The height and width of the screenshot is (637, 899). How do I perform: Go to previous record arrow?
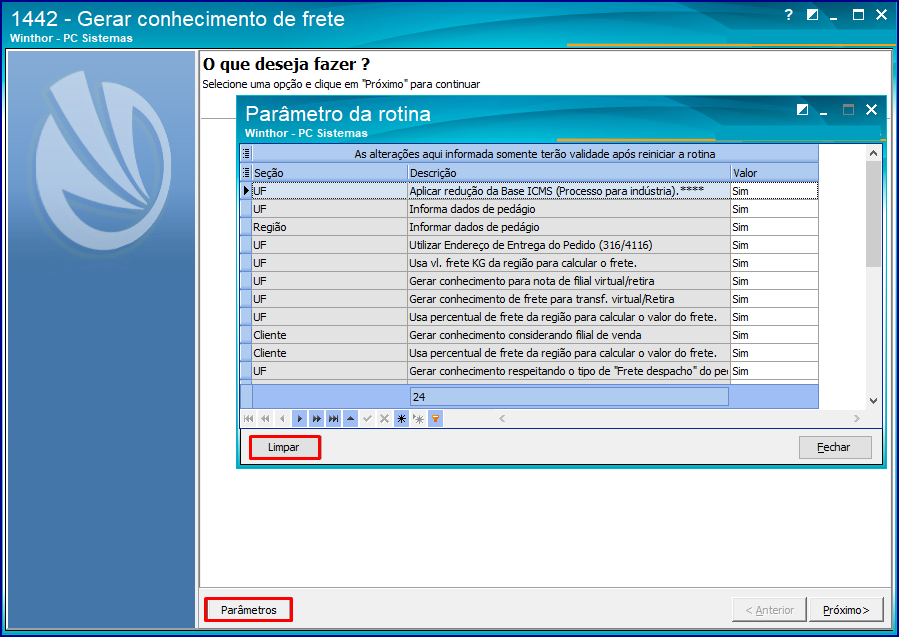(x=282, y=419)
